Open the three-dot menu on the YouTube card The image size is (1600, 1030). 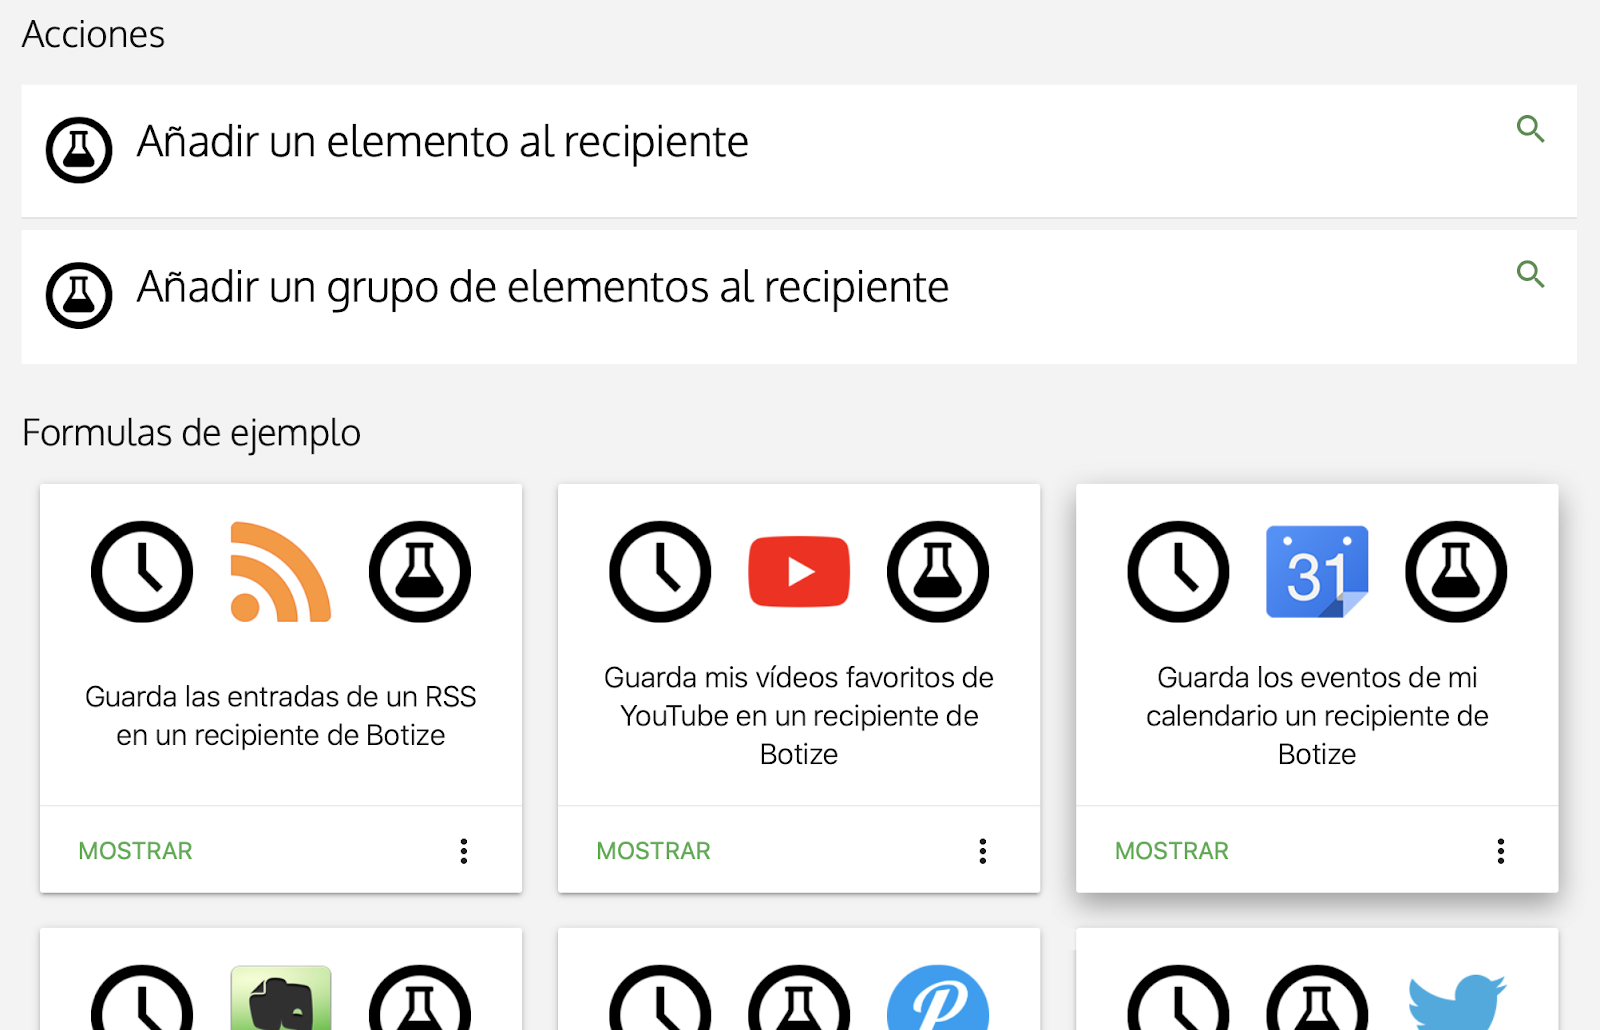tap(983, 851)
